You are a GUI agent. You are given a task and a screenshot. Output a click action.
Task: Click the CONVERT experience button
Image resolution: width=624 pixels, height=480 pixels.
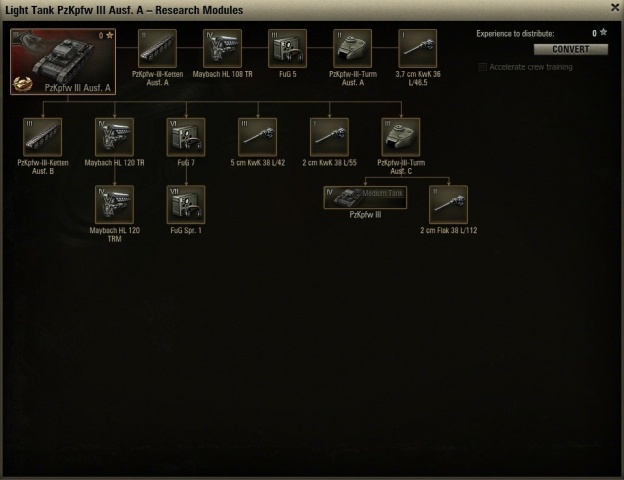point(571,49)
